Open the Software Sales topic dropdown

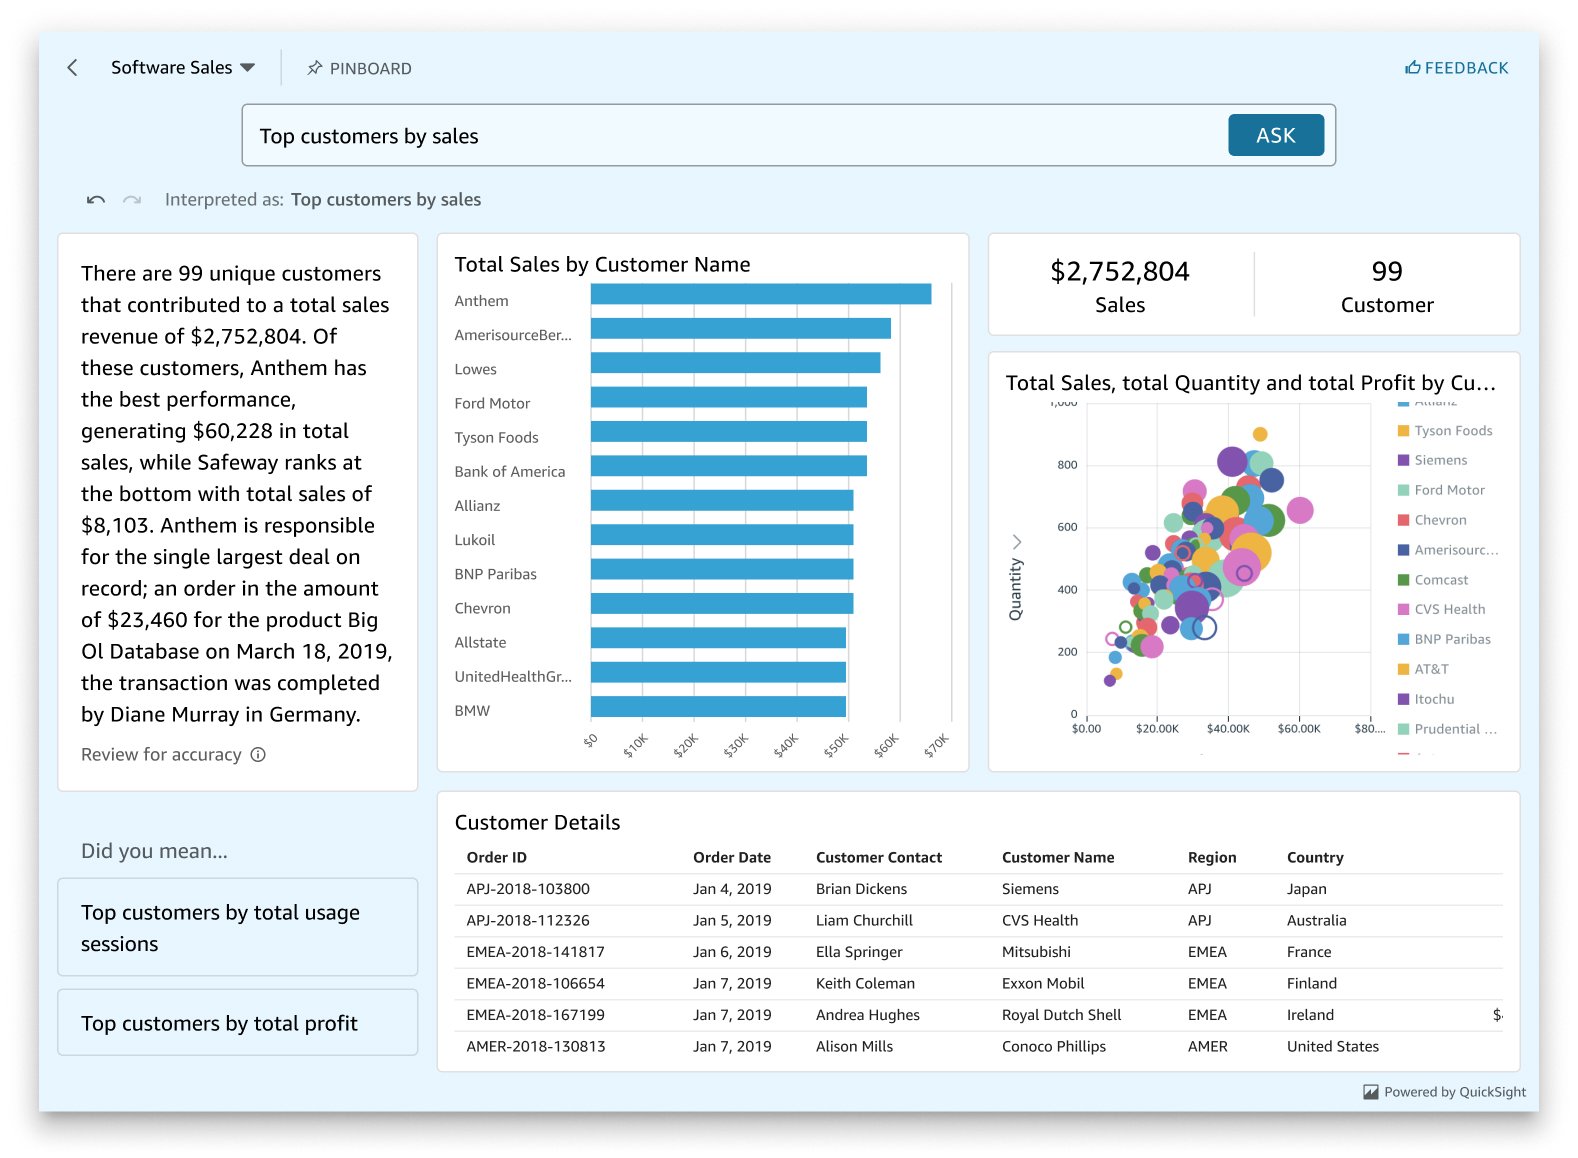coord(183,68)
